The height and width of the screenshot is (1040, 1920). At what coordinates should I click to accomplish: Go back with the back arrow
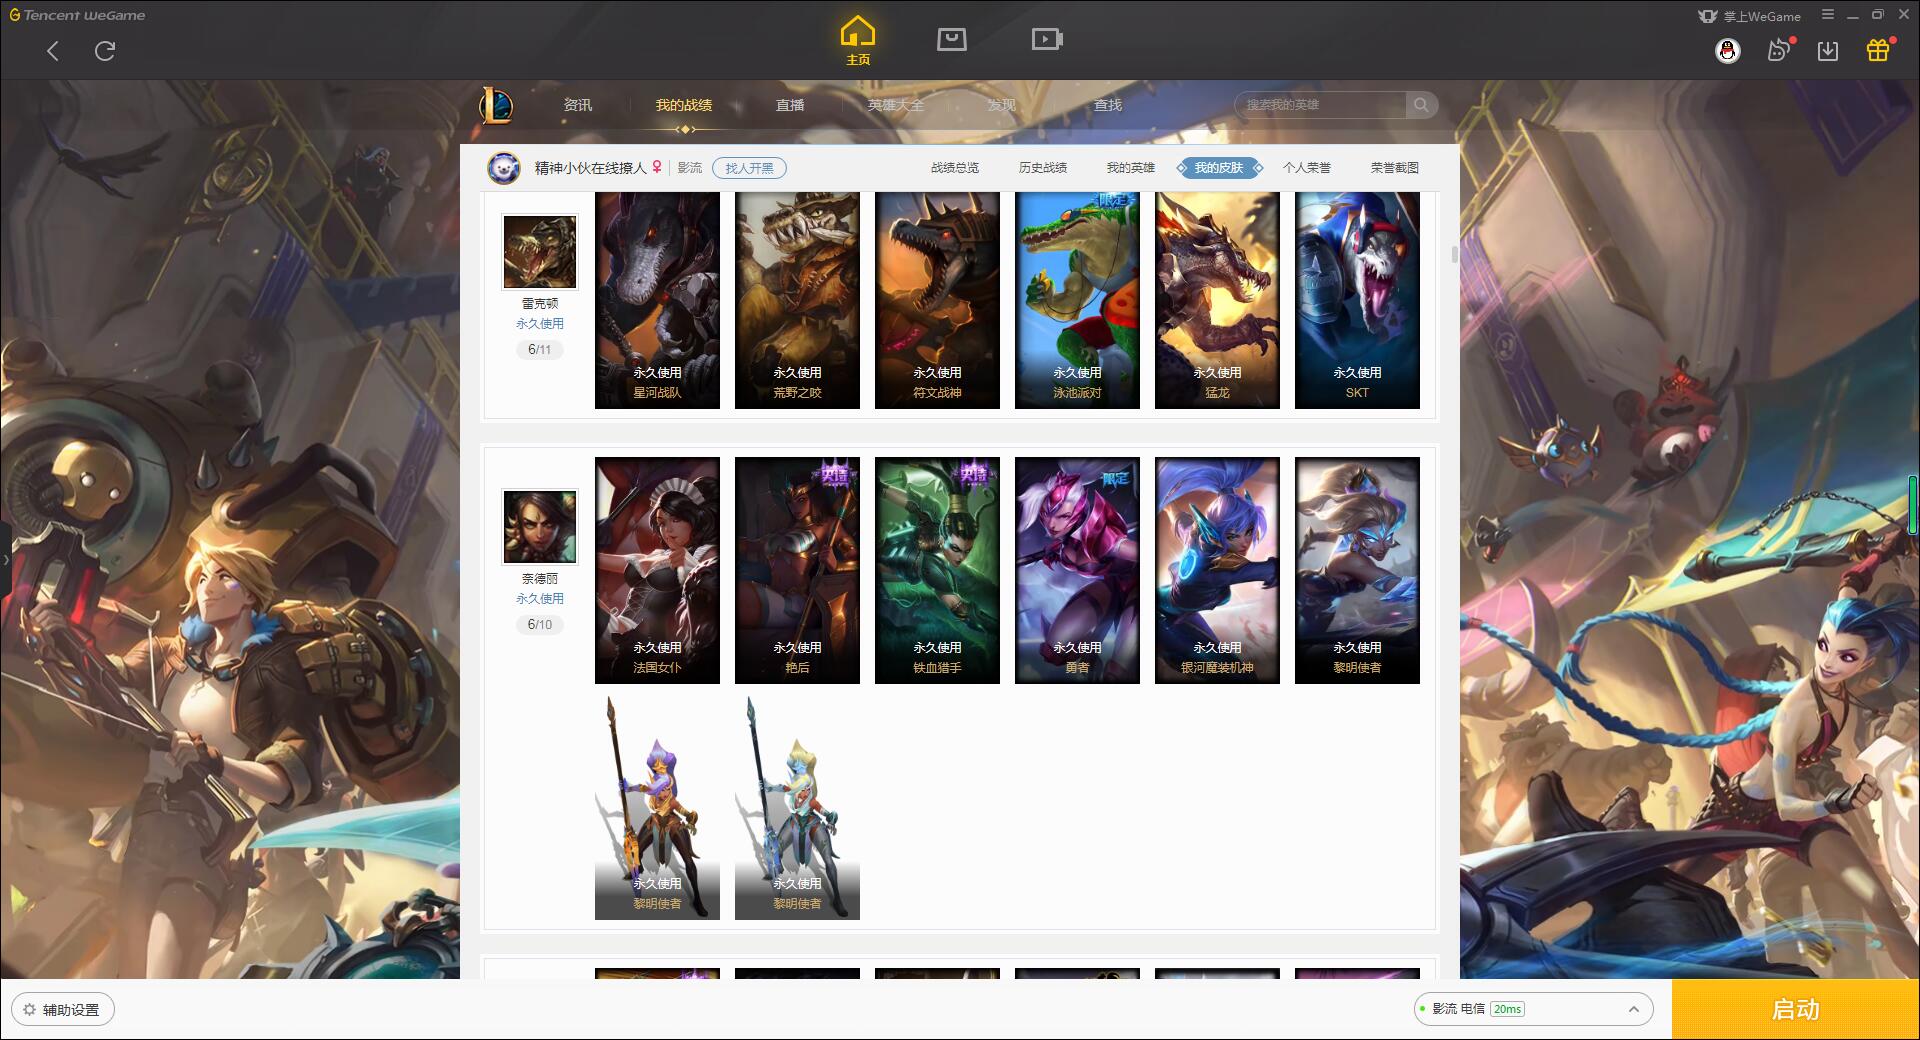53,51
